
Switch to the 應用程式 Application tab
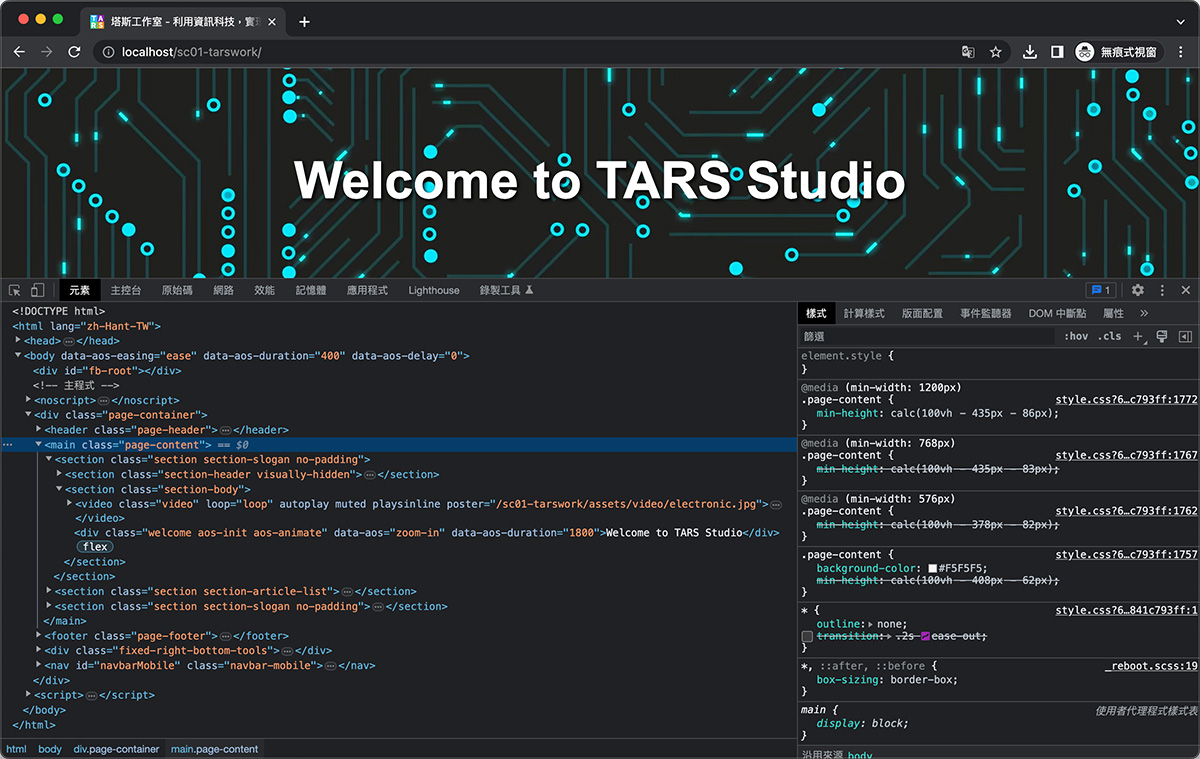(367, 290)
